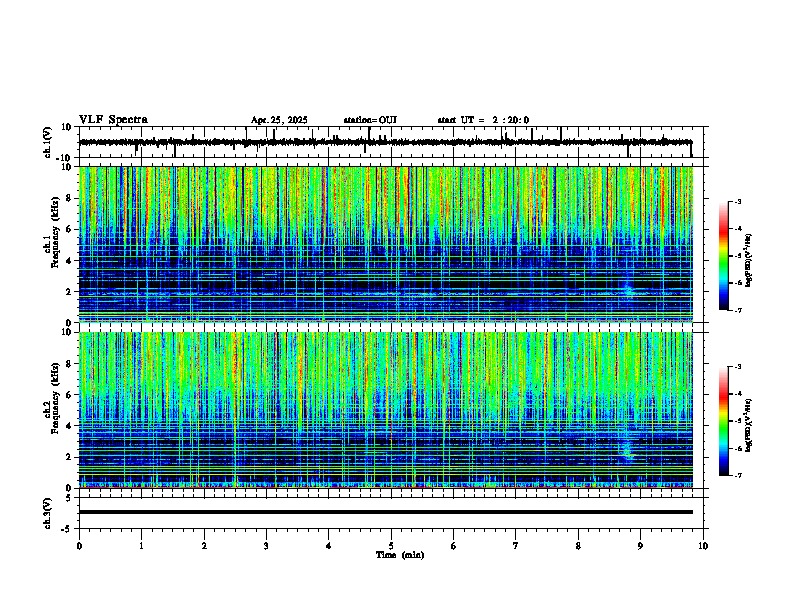This screenshot has height=612, width=792.
Task: Click the "-7" label on ch.1 colorbar
Action: click(x=737, y=310)
